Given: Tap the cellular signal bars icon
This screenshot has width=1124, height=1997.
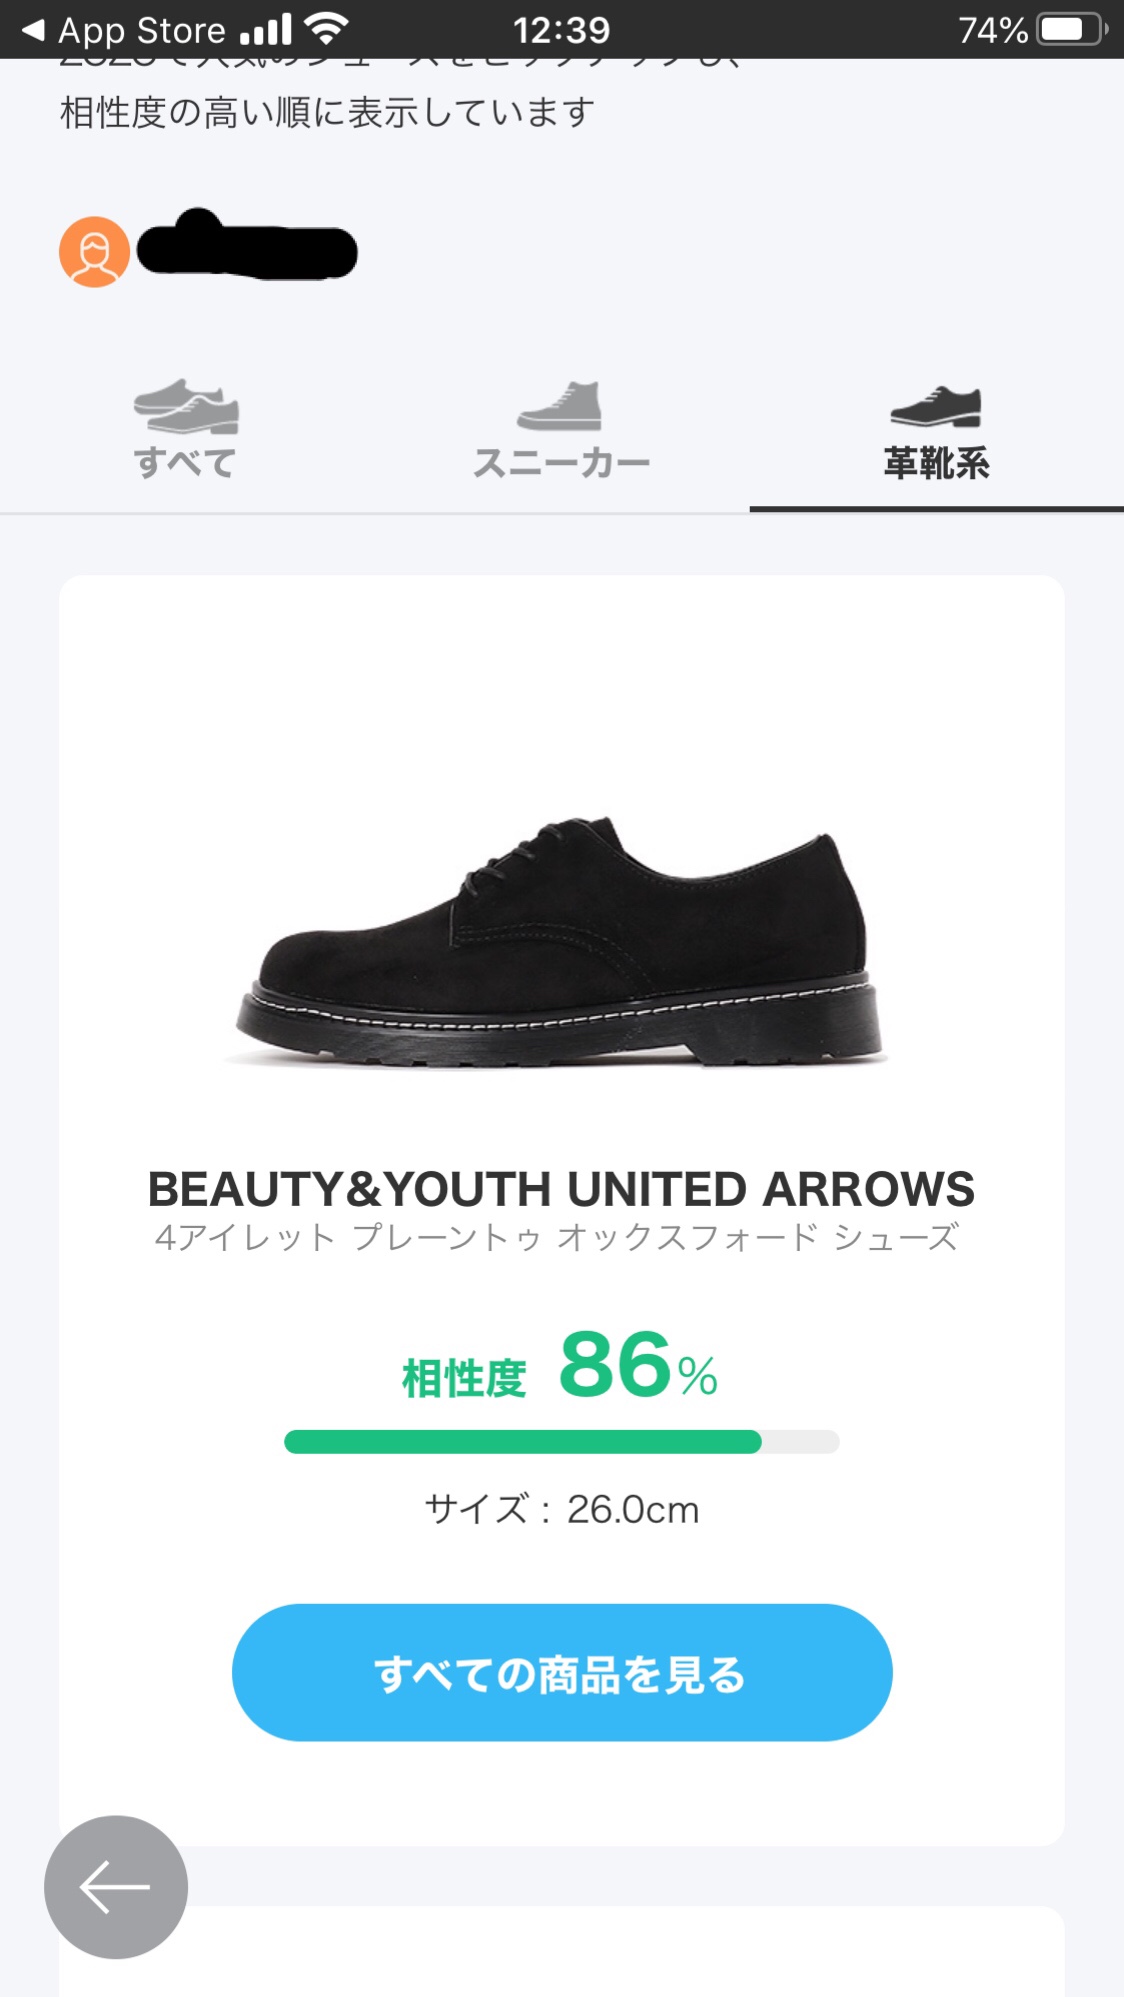Looking at the screenshot, I should 267,30.
